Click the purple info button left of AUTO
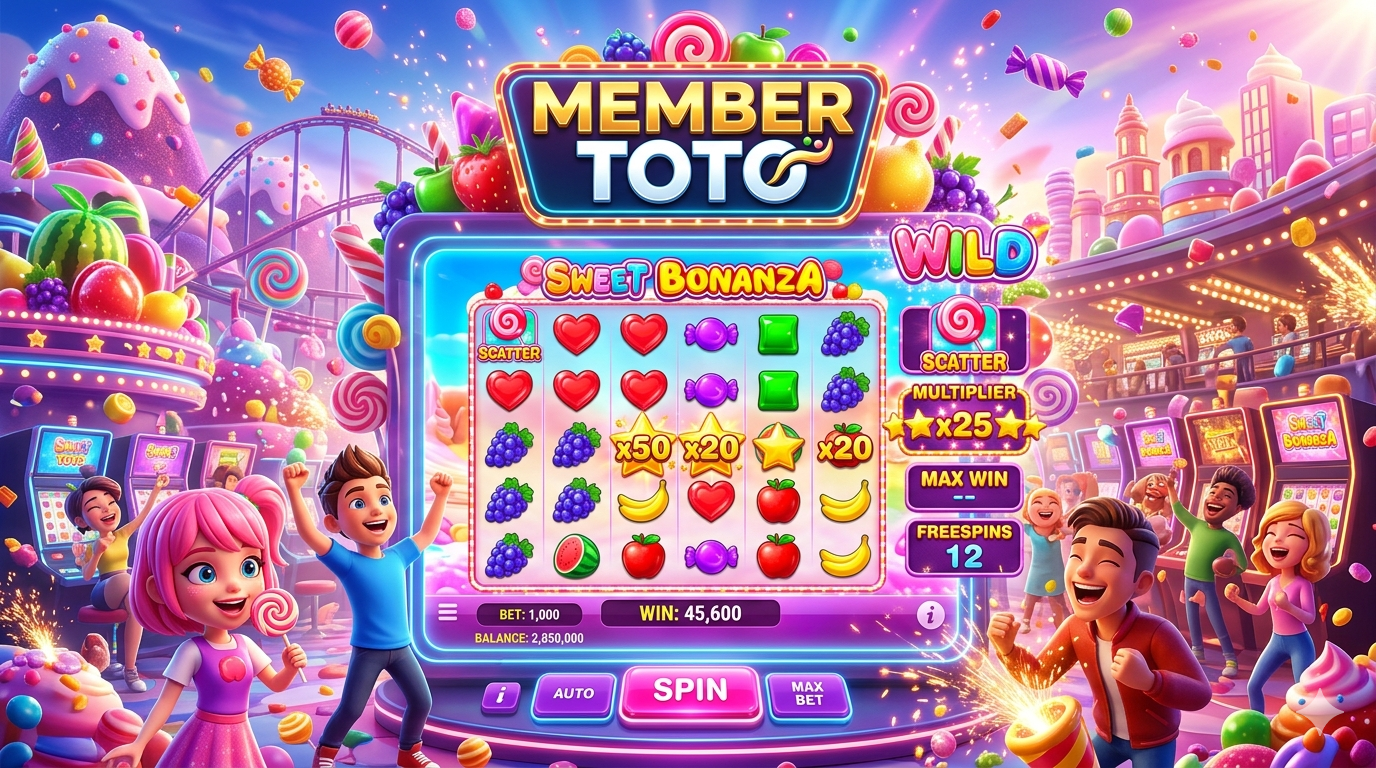 (500, 695)
